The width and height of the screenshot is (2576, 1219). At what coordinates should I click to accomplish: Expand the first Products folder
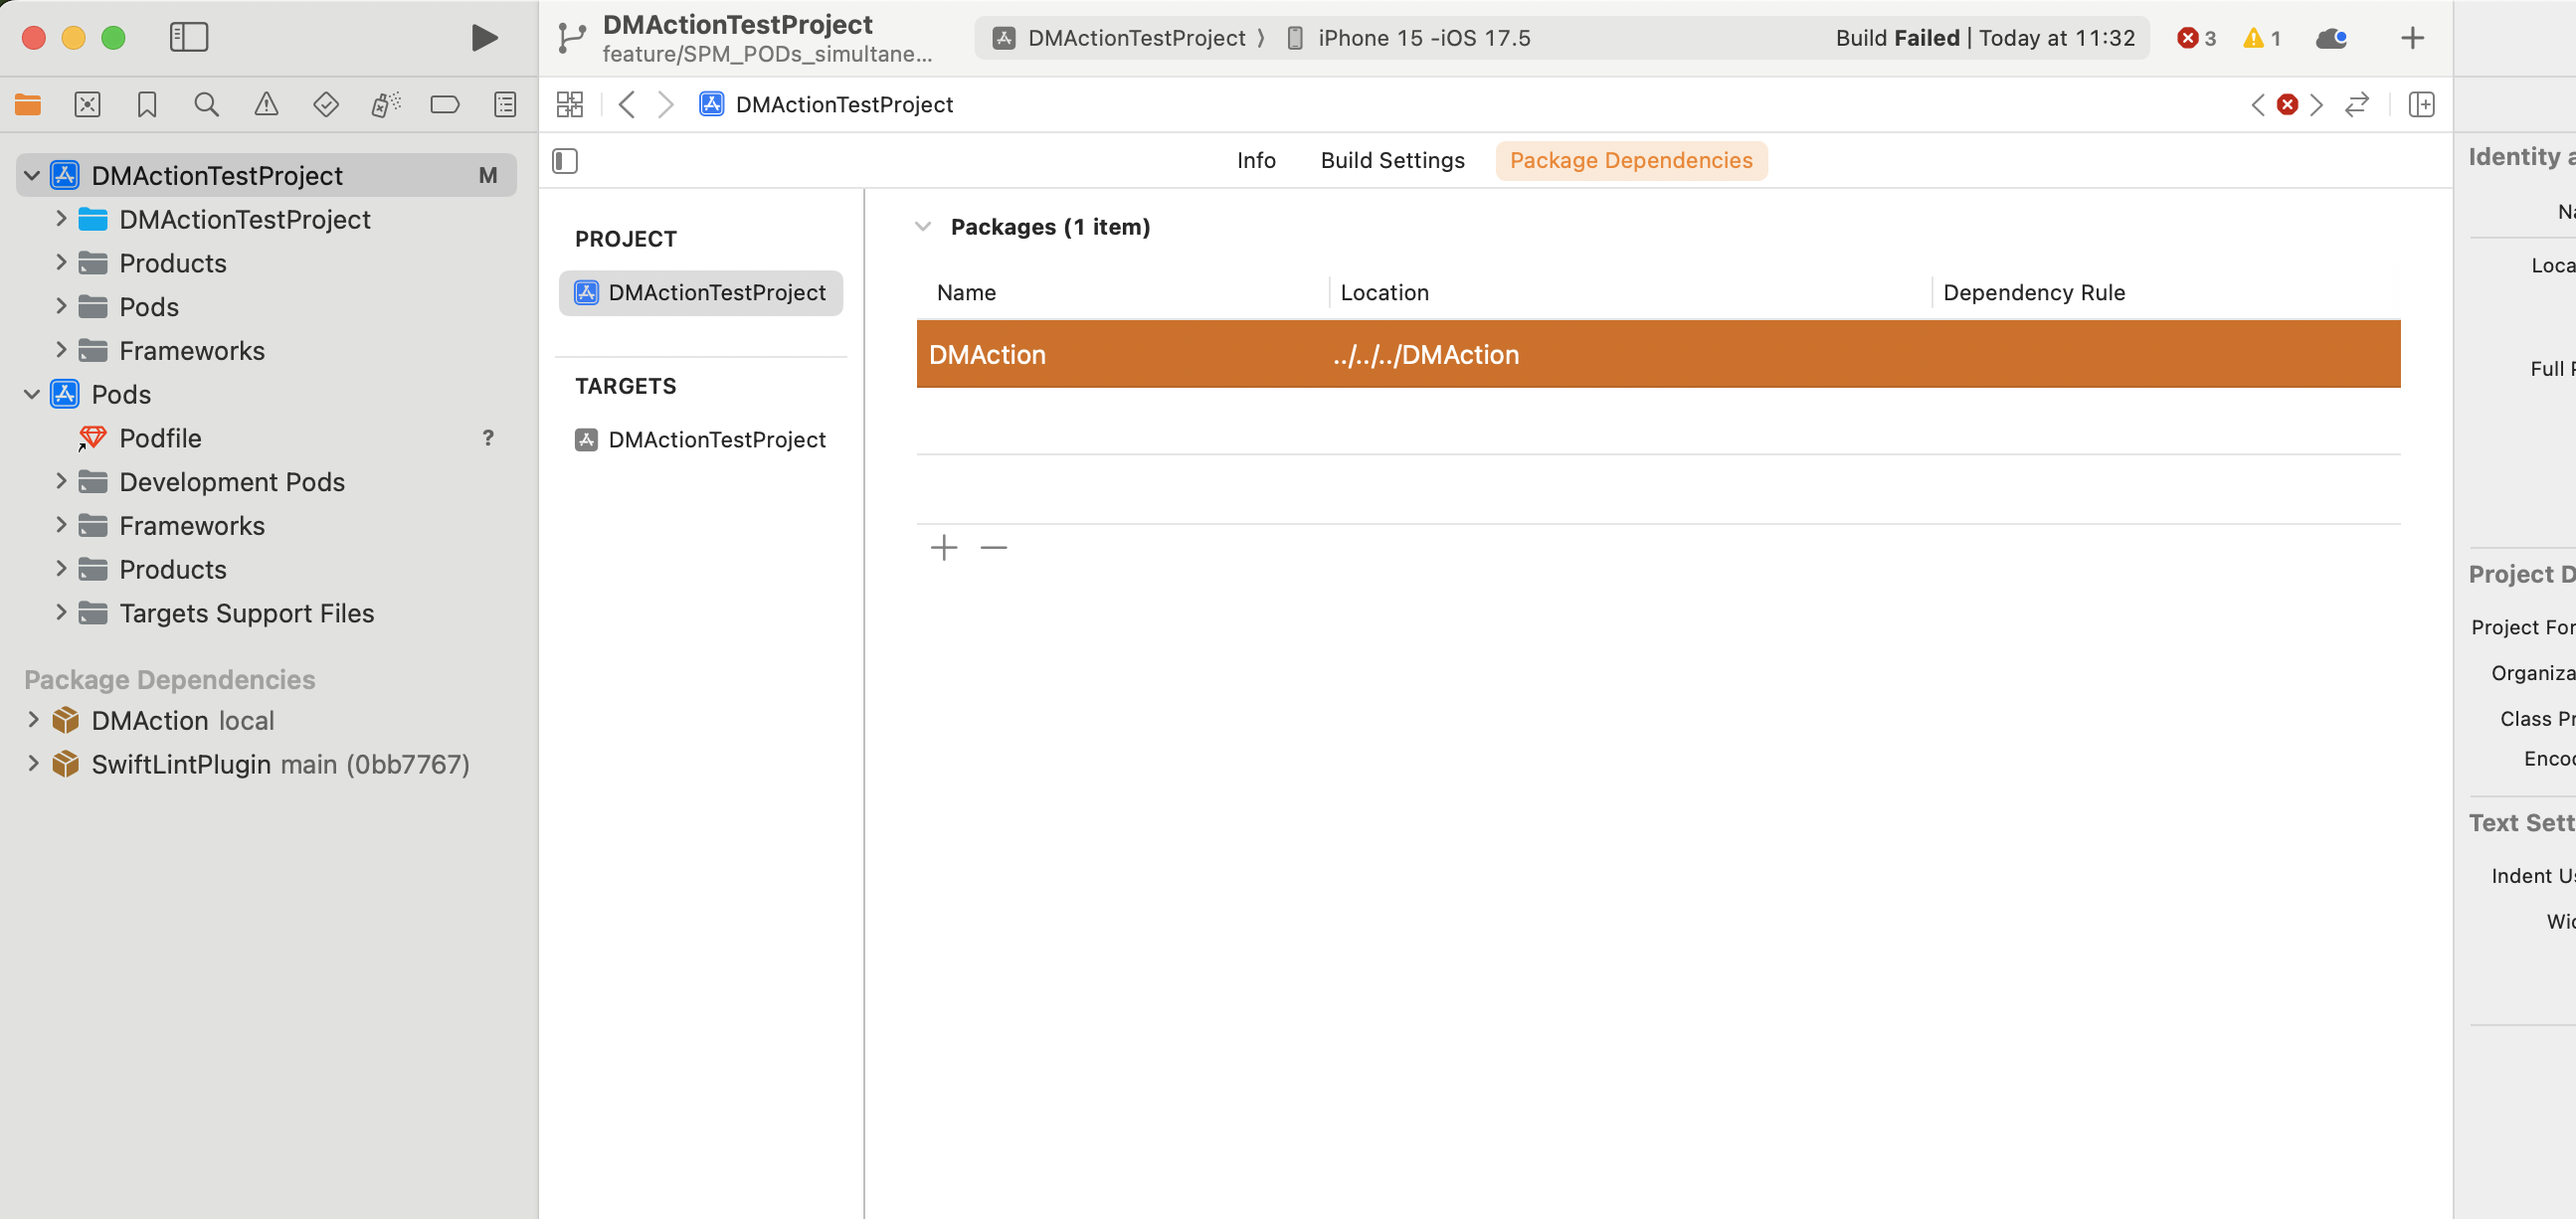[61, 263]
